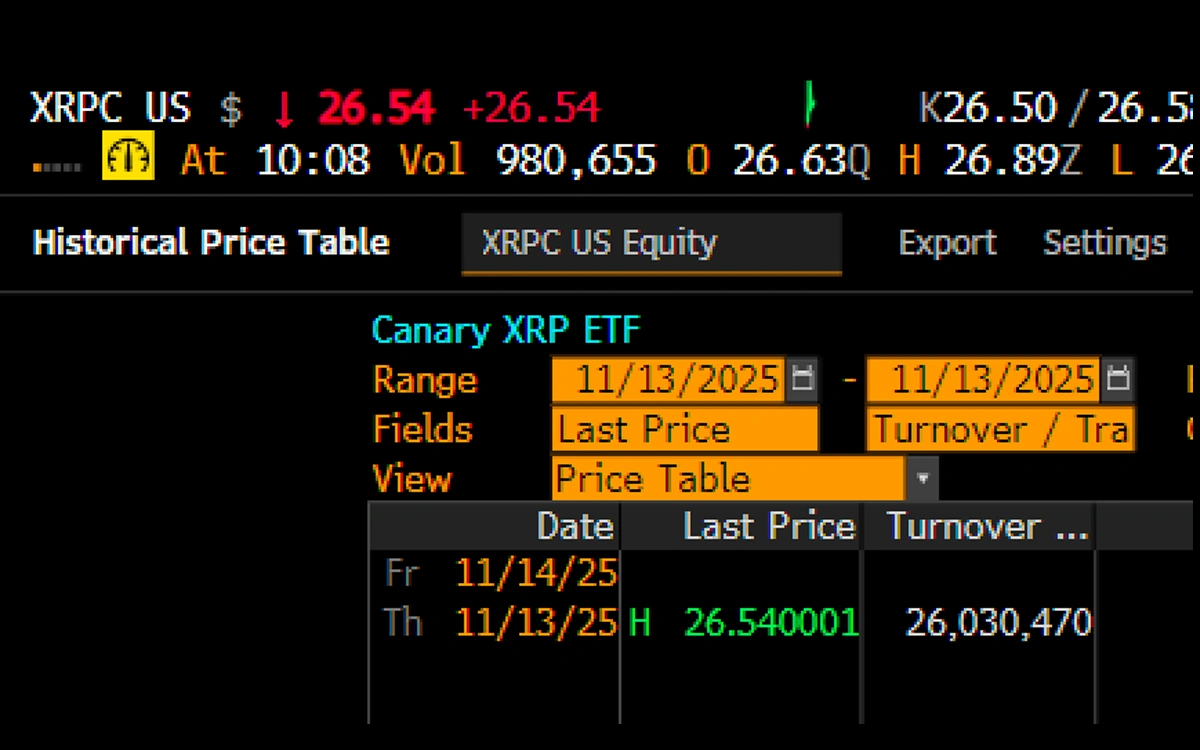Click the Canary XRP ETF name link

505,330
